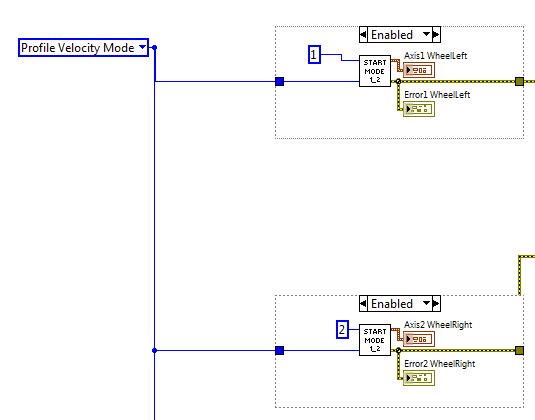Click olive error output tunnel on lower structure
This screenshot has height=420, width=535.
pos(519,350)
